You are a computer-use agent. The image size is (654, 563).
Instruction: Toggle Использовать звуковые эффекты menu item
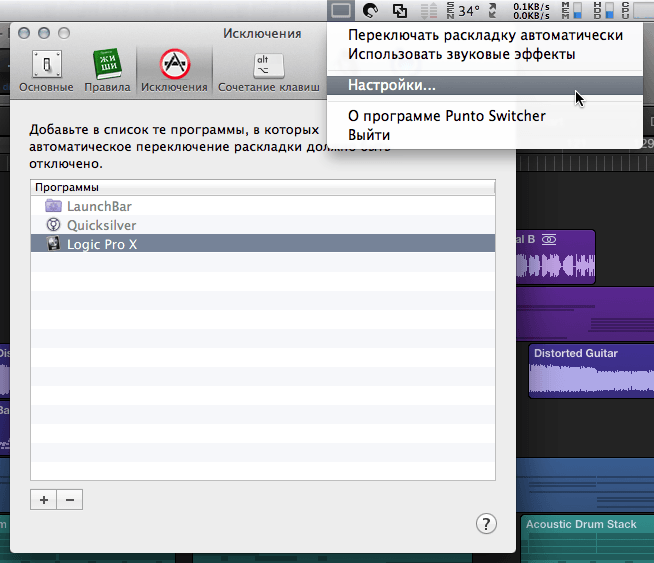[485, 54]
